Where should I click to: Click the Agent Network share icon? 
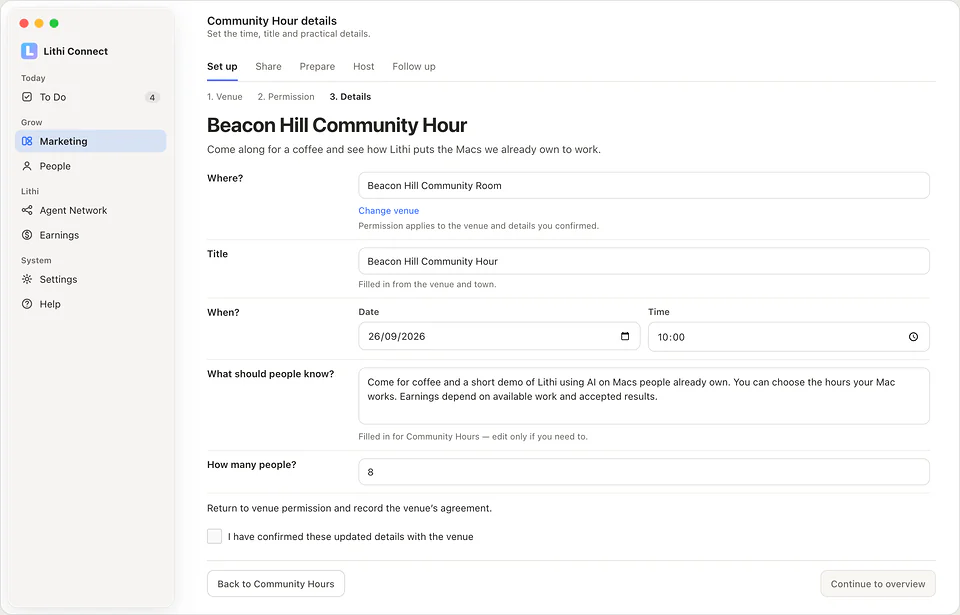click(27, 210)
